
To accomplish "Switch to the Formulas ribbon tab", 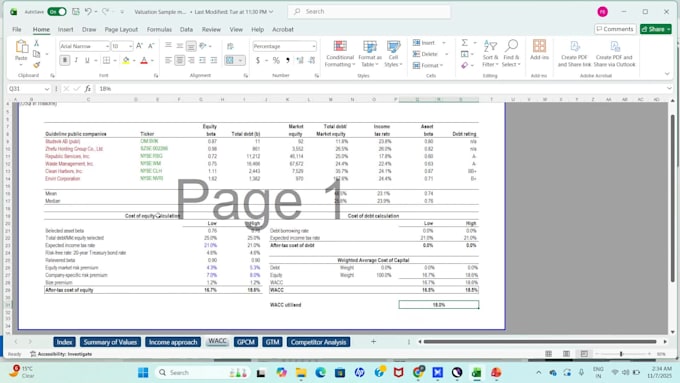I will coord(159,29).
